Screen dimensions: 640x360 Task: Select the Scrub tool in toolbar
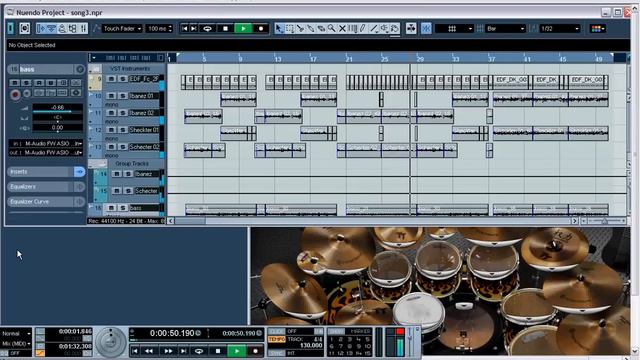[394, 29]
